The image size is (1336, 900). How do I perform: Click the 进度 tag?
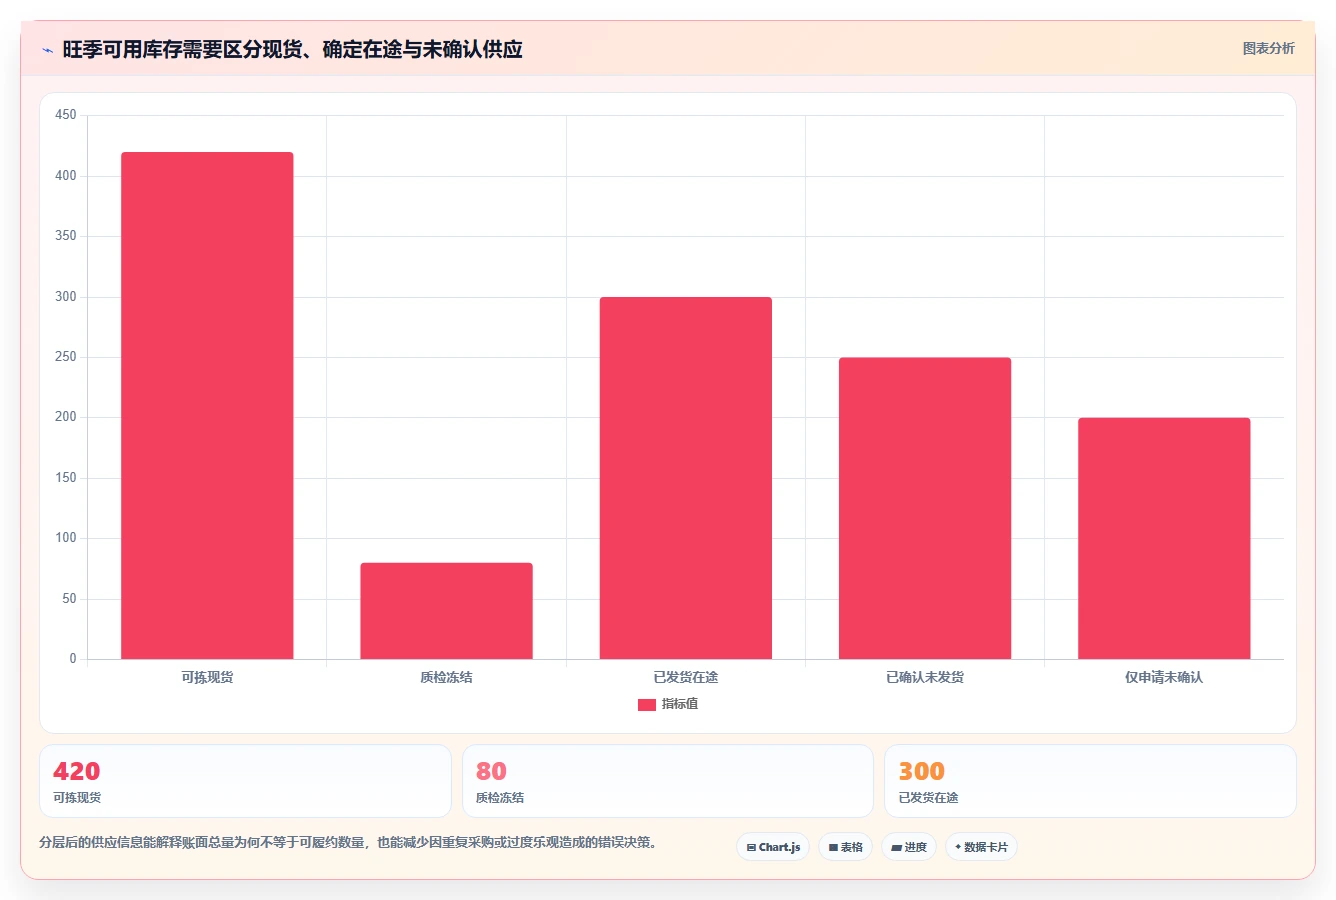pyautogui.click(x=909, y=847)
